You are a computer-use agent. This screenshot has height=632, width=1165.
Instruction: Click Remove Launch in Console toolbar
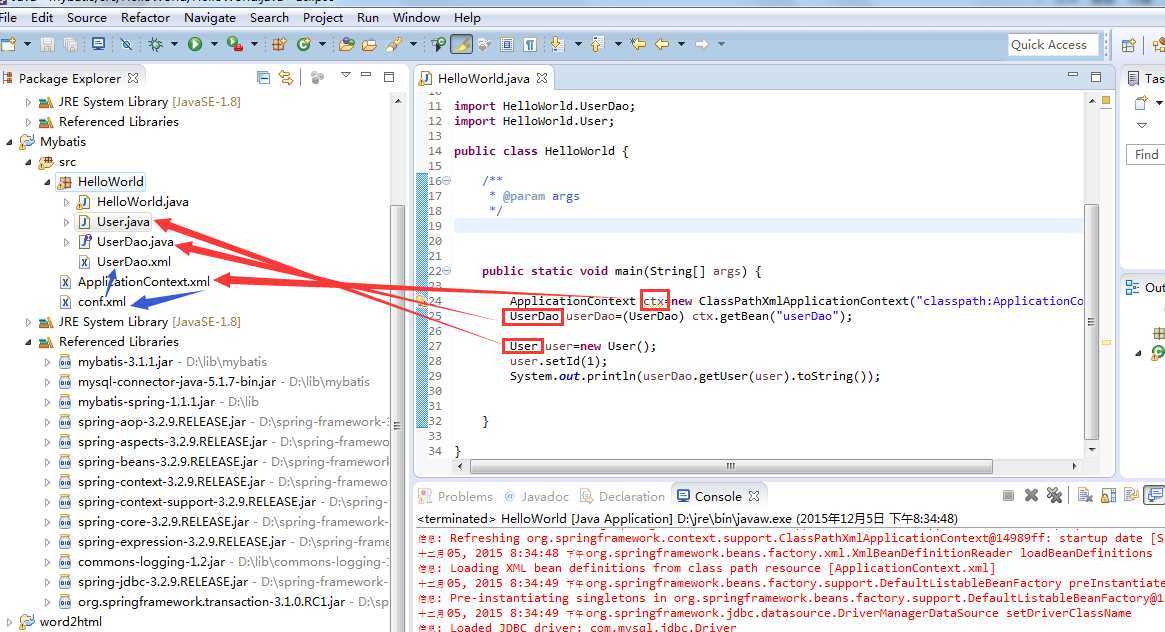click(1031, 495)
